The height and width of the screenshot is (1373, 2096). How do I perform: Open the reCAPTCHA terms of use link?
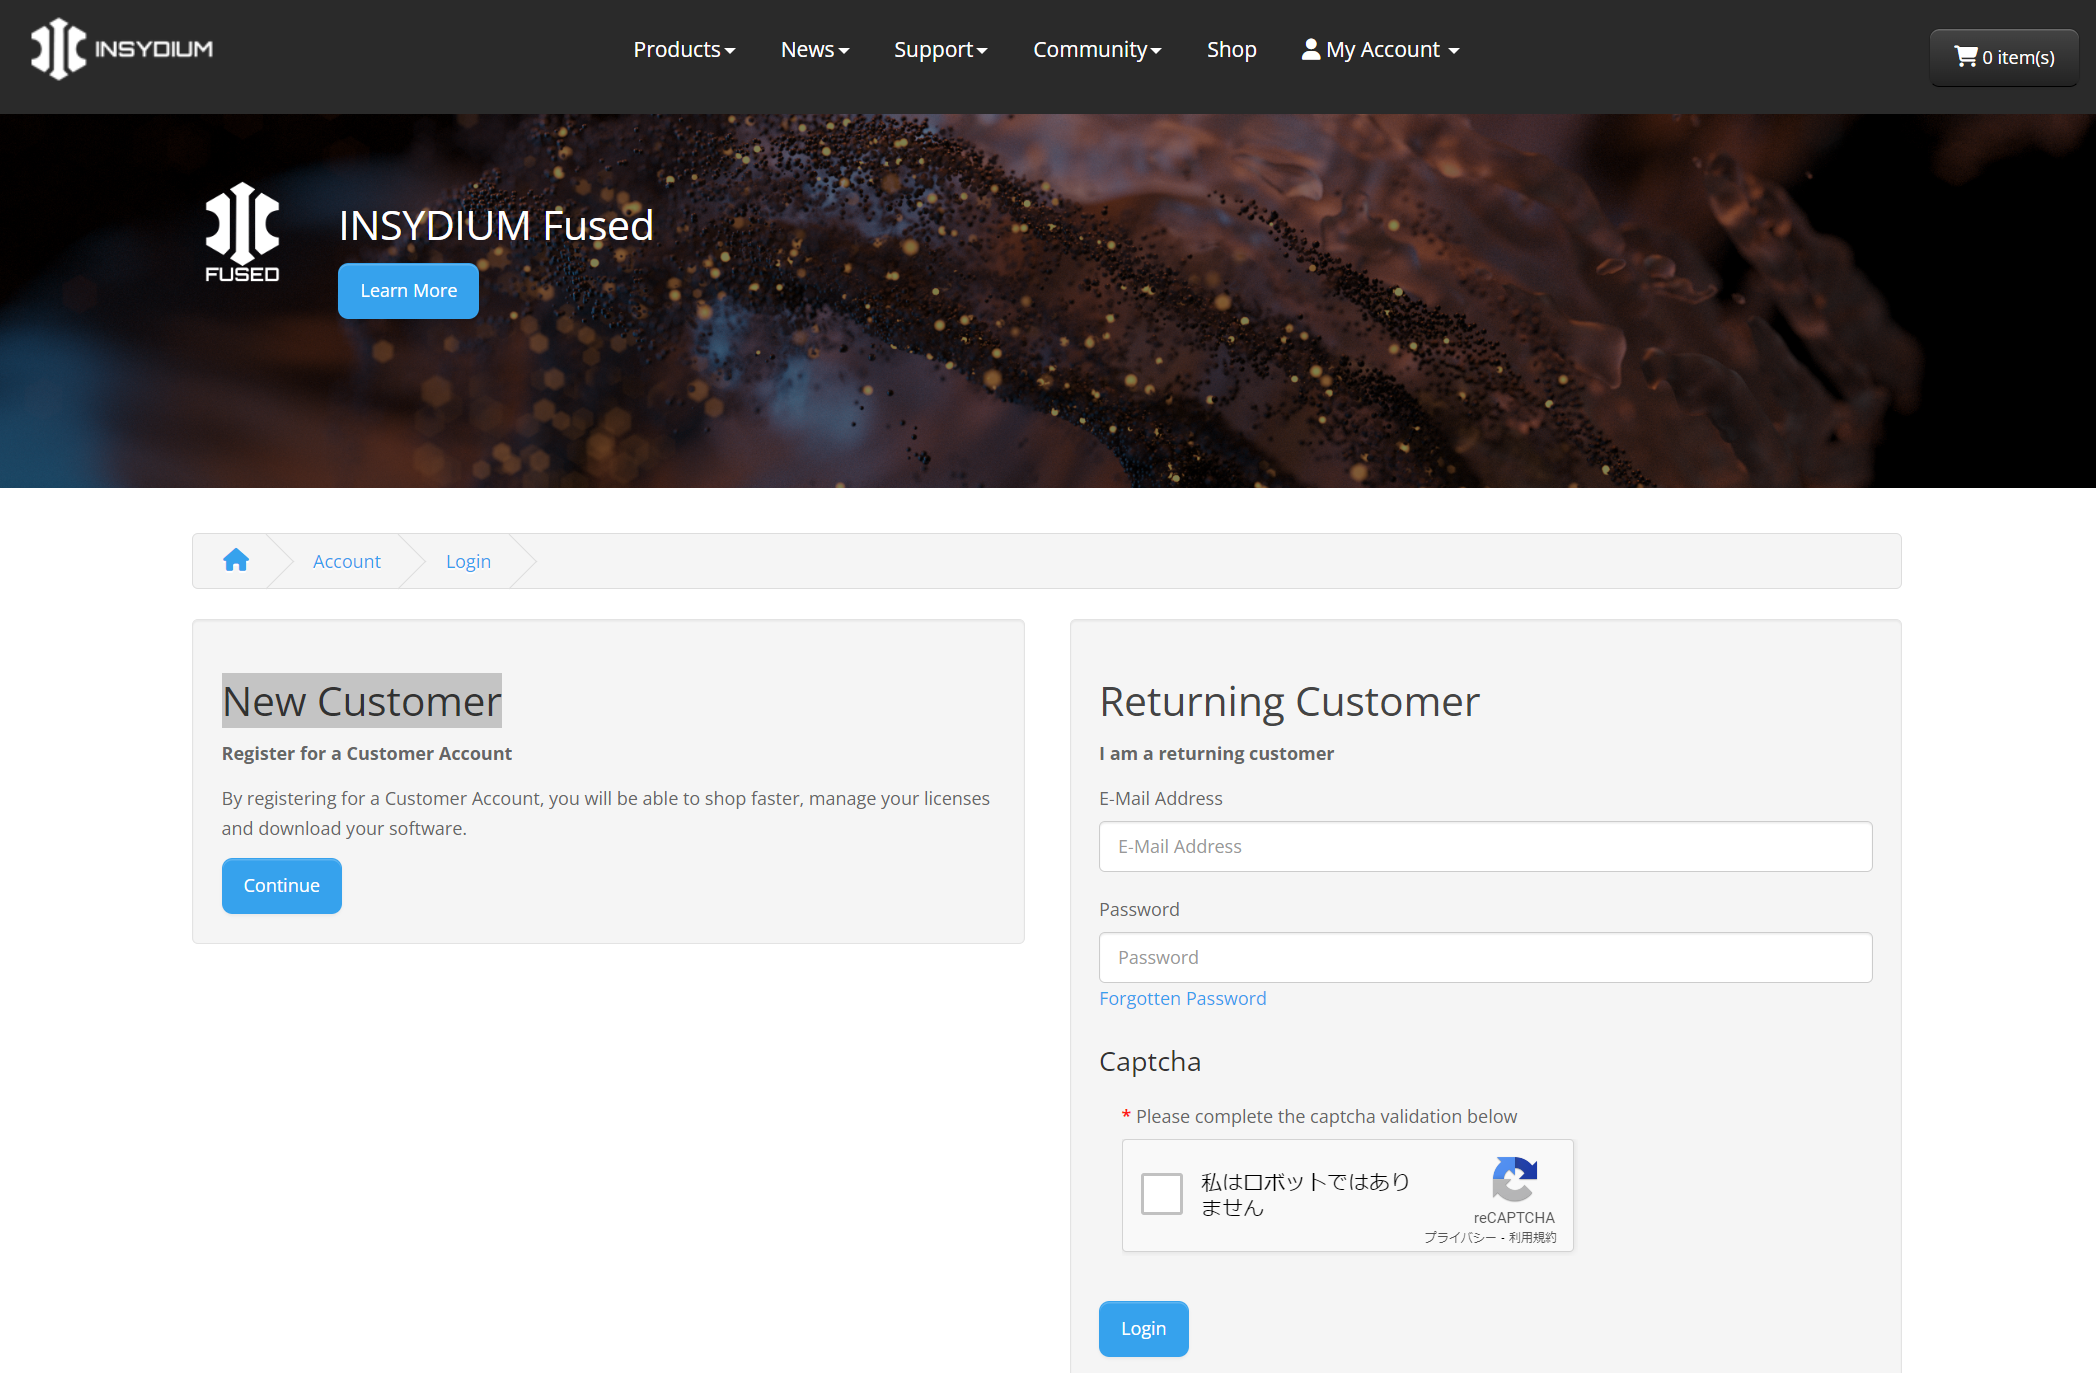pos(1533,1237)
